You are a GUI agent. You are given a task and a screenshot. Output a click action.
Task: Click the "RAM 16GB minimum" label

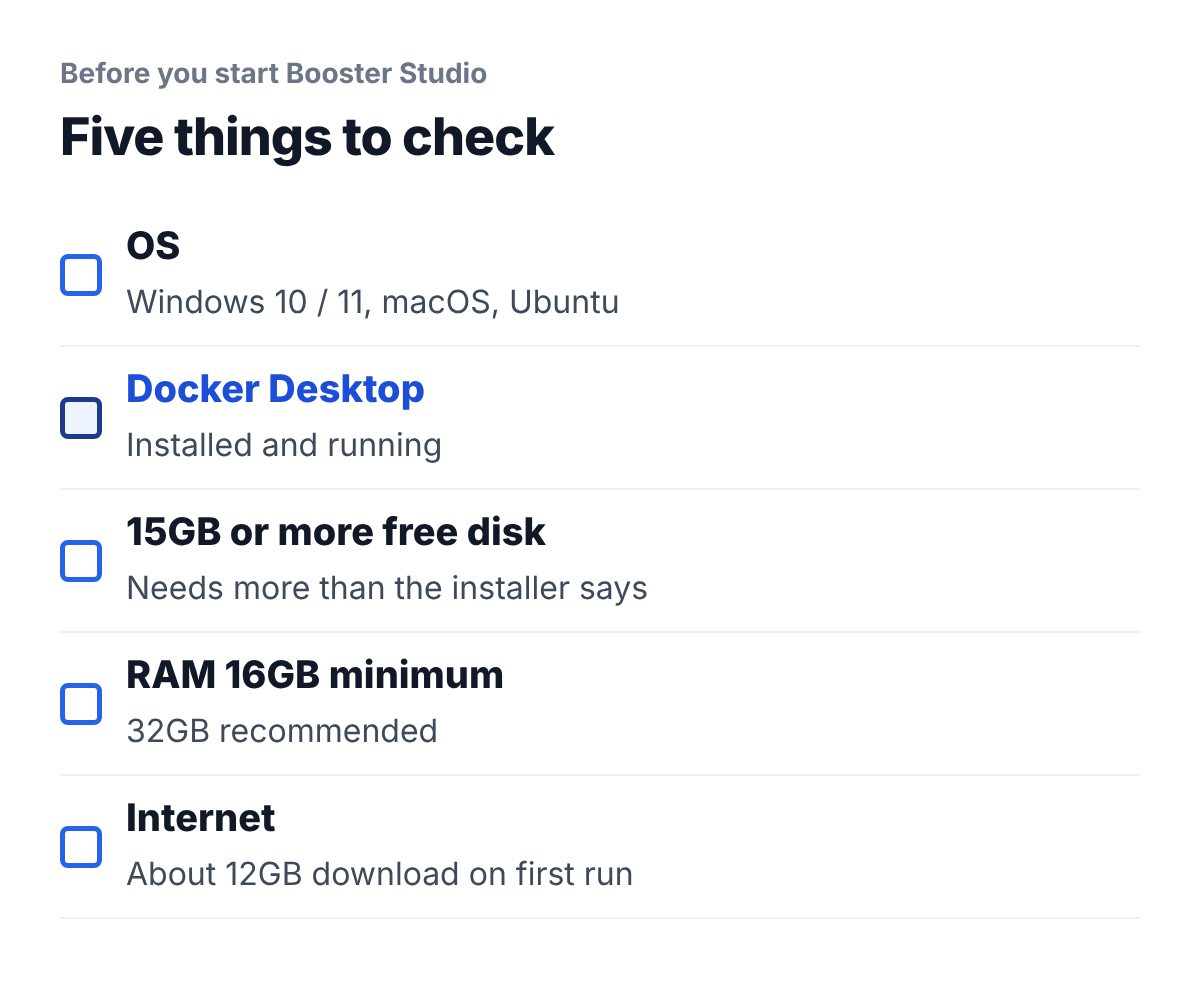coord(315,675)
